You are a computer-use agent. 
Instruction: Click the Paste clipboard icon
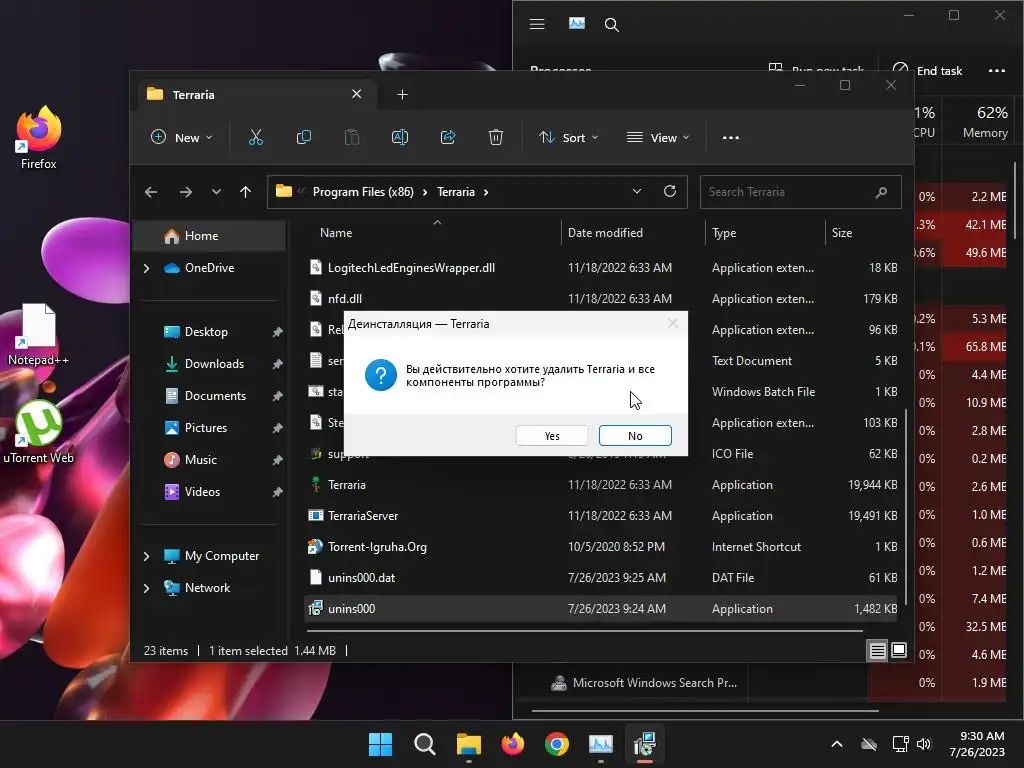click(351, 137)
